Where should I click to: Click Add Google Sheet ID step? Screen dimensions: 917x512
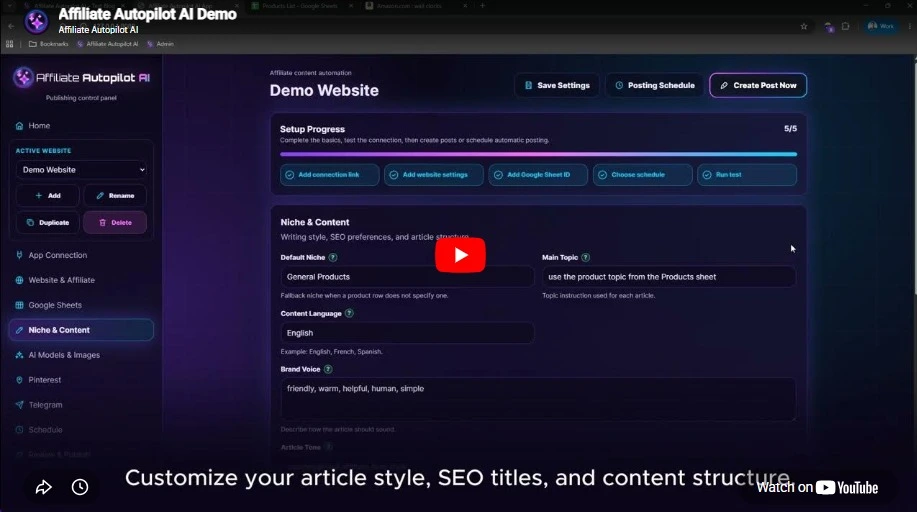coord(538,175)
